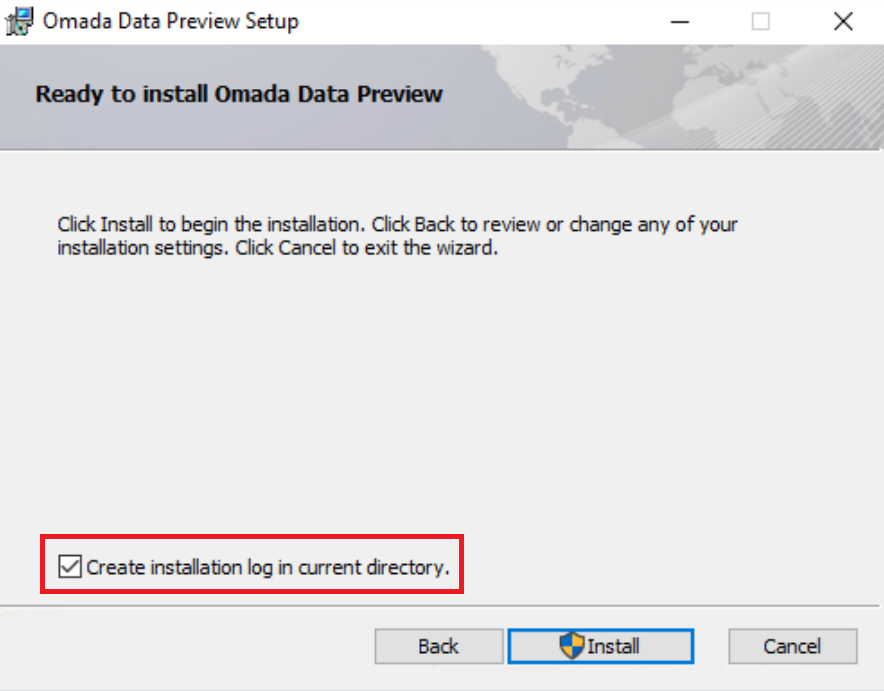
Task: Click the grey header banner left of heading
Action: (17, 97)
